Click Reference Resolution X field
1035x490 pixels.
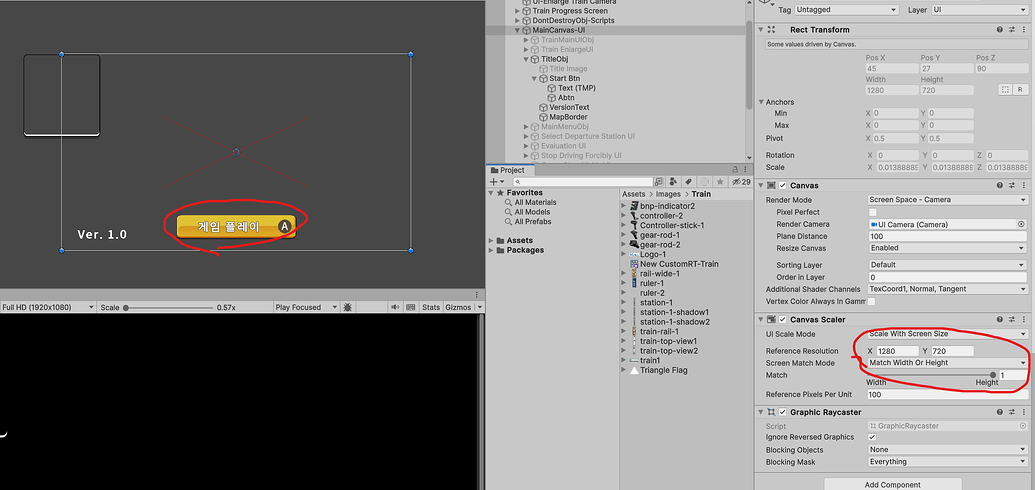click(897, 351)
